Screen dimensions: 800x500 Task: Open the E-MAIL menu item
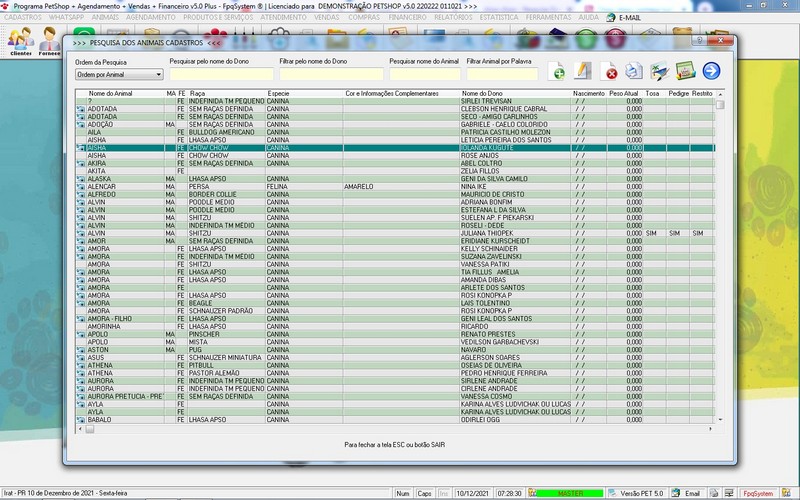click(630, 17)
